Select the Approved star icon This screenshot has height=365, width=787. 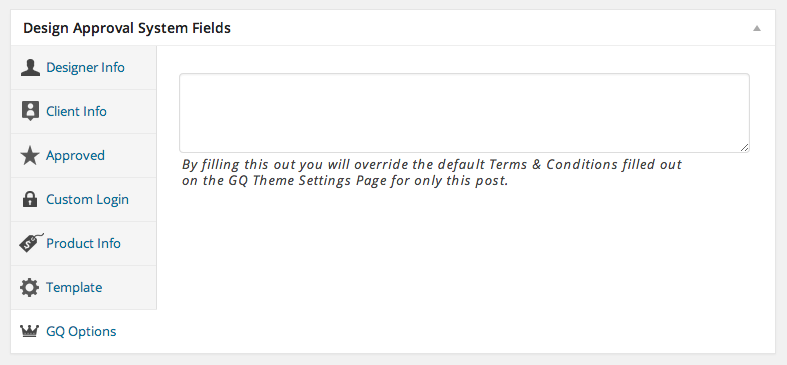pos(30,156)
